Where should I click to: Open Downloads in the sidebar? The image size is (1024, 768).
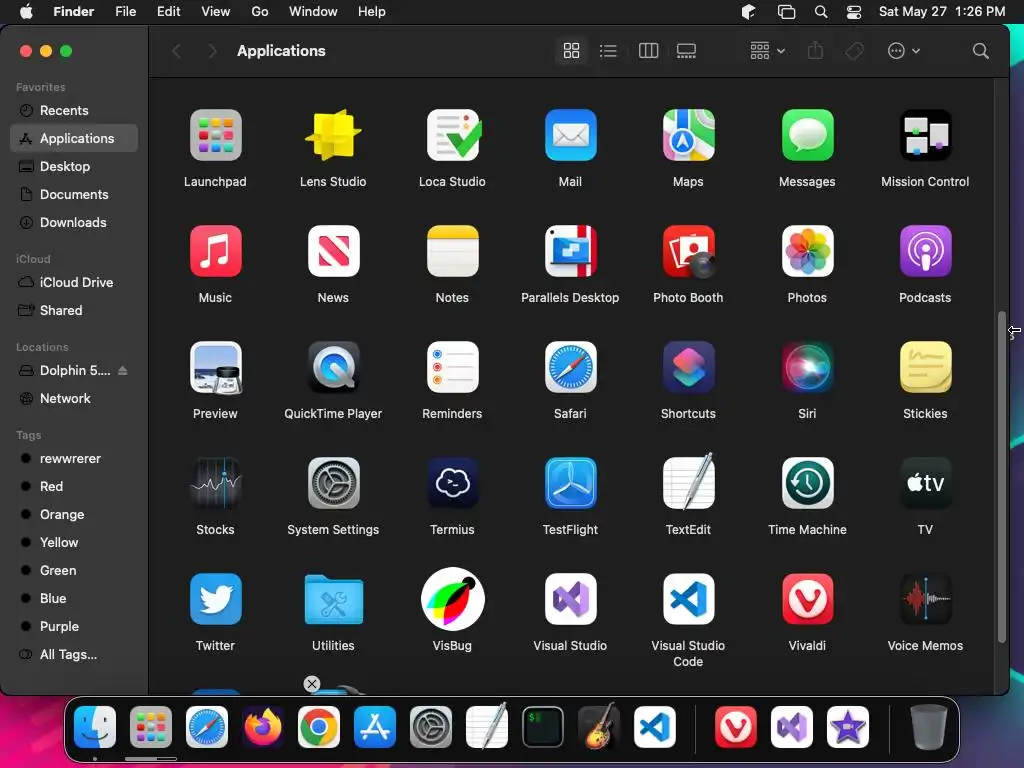74,223
